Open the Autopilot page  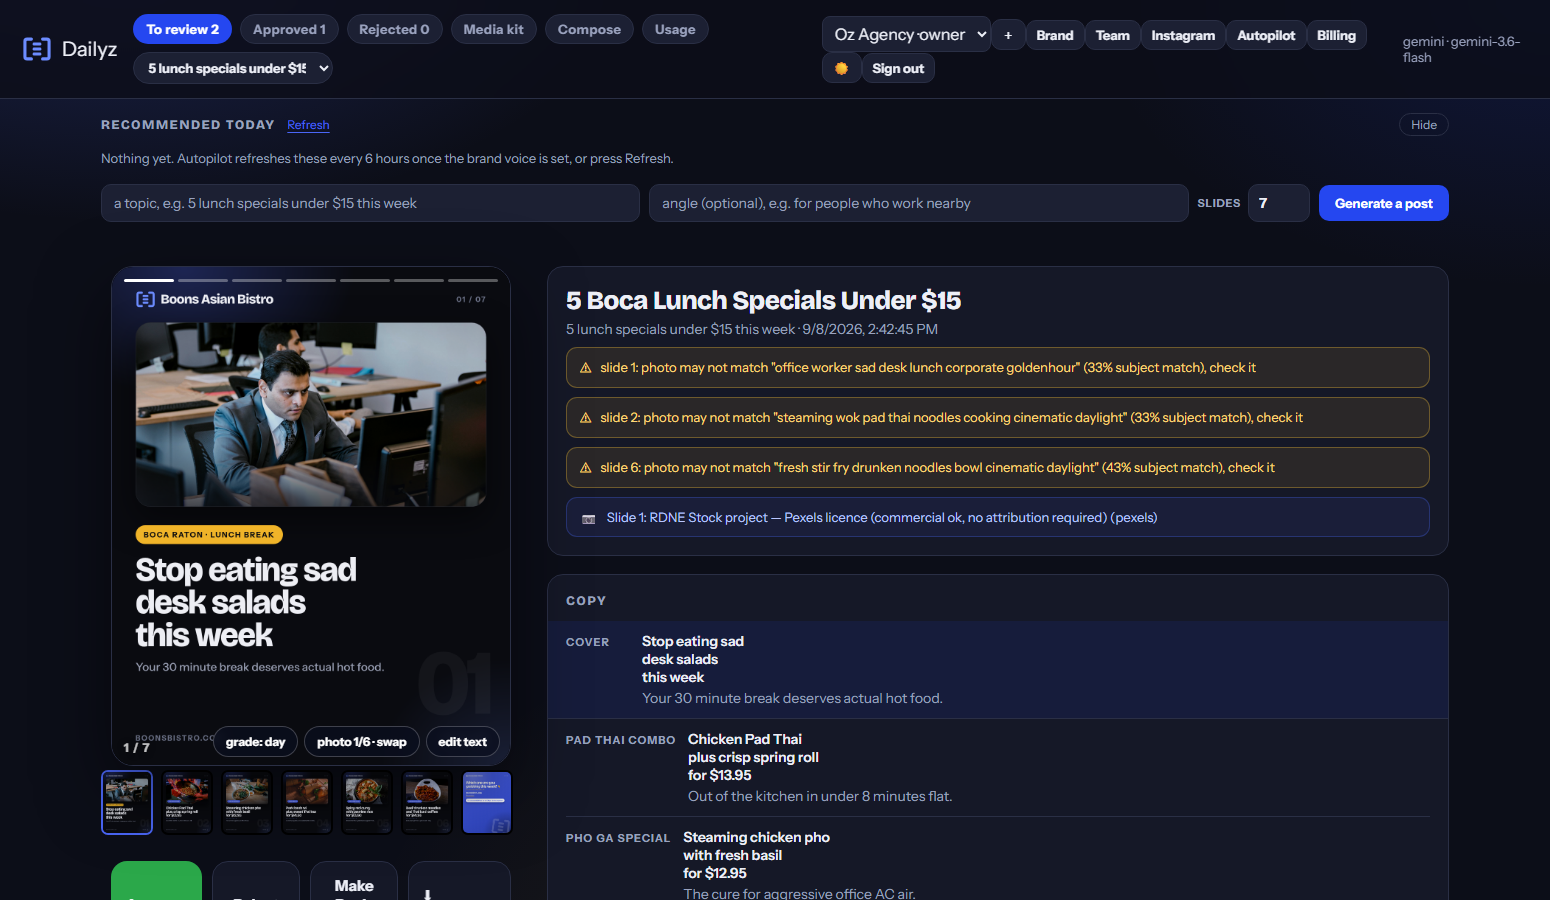point(1266,35)
